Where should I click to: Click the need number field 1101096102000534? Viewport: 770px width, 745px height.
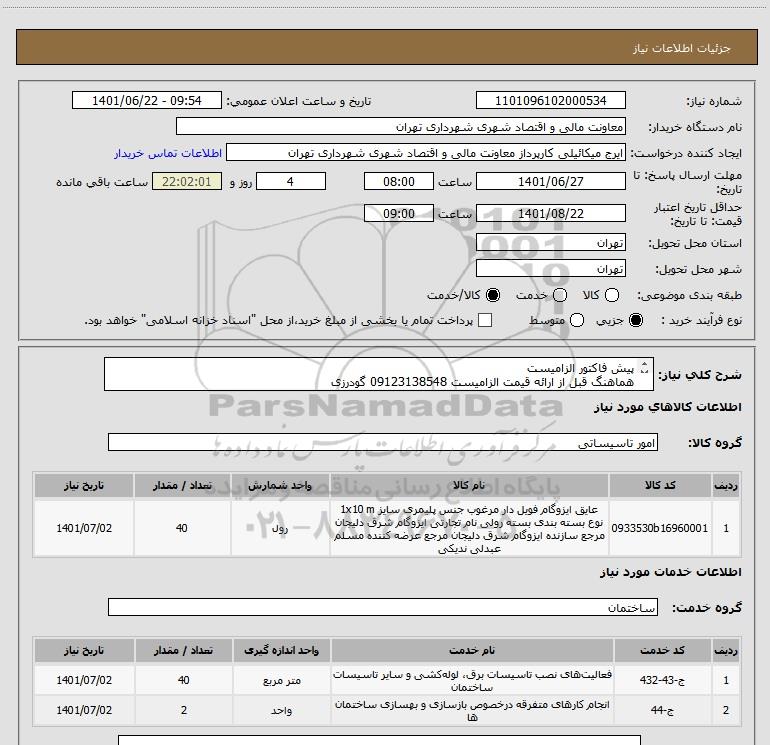pos(550,100)
